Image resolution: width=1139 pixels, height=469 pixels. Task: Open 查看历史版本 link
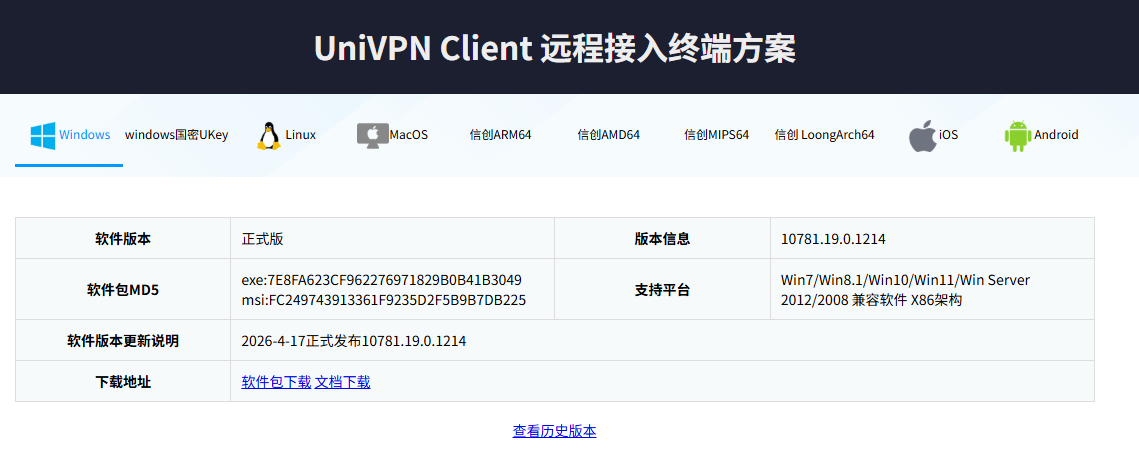pyautogui.click(x=554, y=431)
